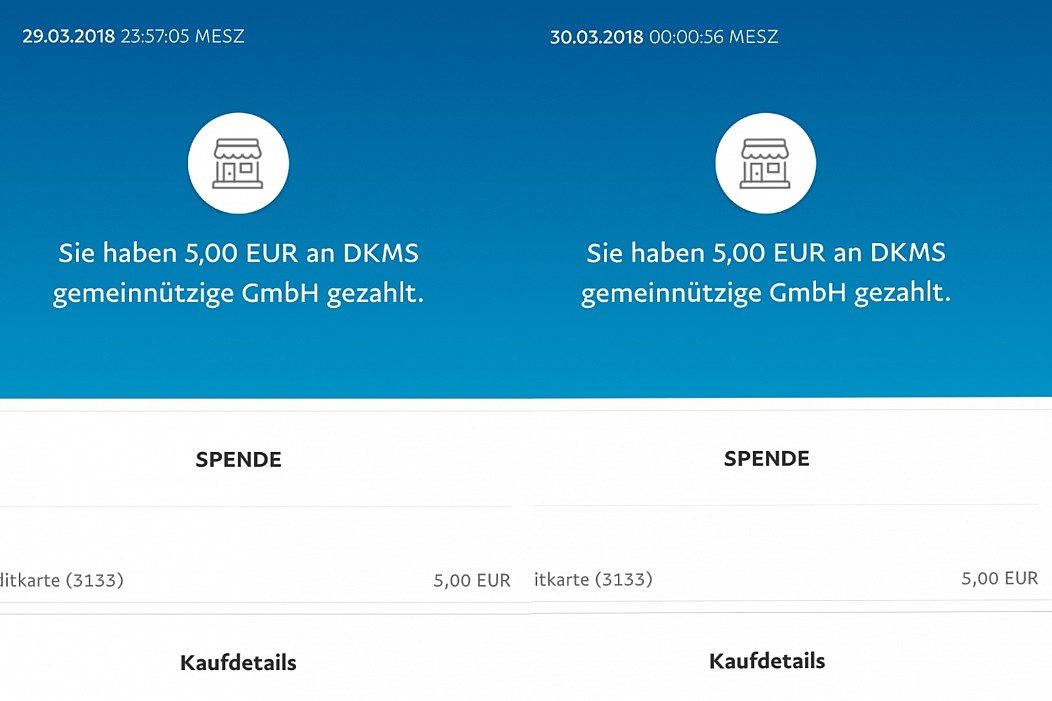
Task: Click 'gemeinnützige GmbH gezahlt.' line on right
Action: 766,293
